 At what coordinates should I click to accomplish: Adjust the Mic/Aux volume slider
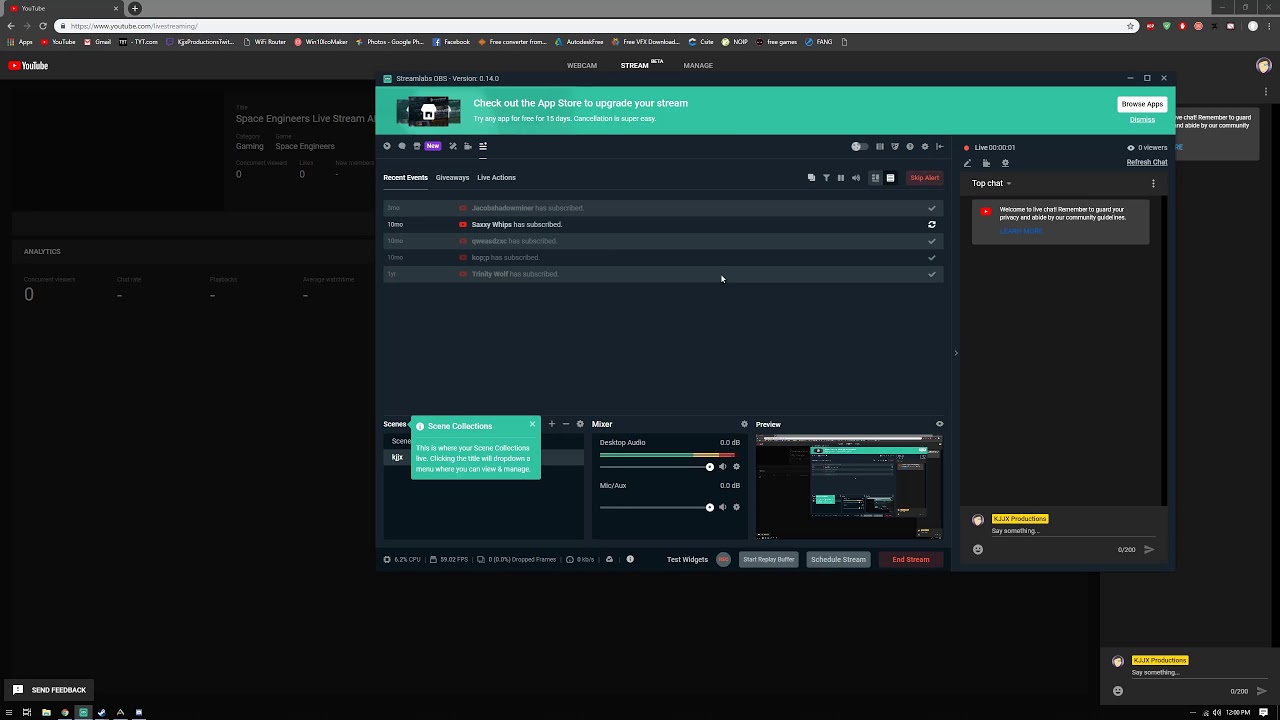656,507
